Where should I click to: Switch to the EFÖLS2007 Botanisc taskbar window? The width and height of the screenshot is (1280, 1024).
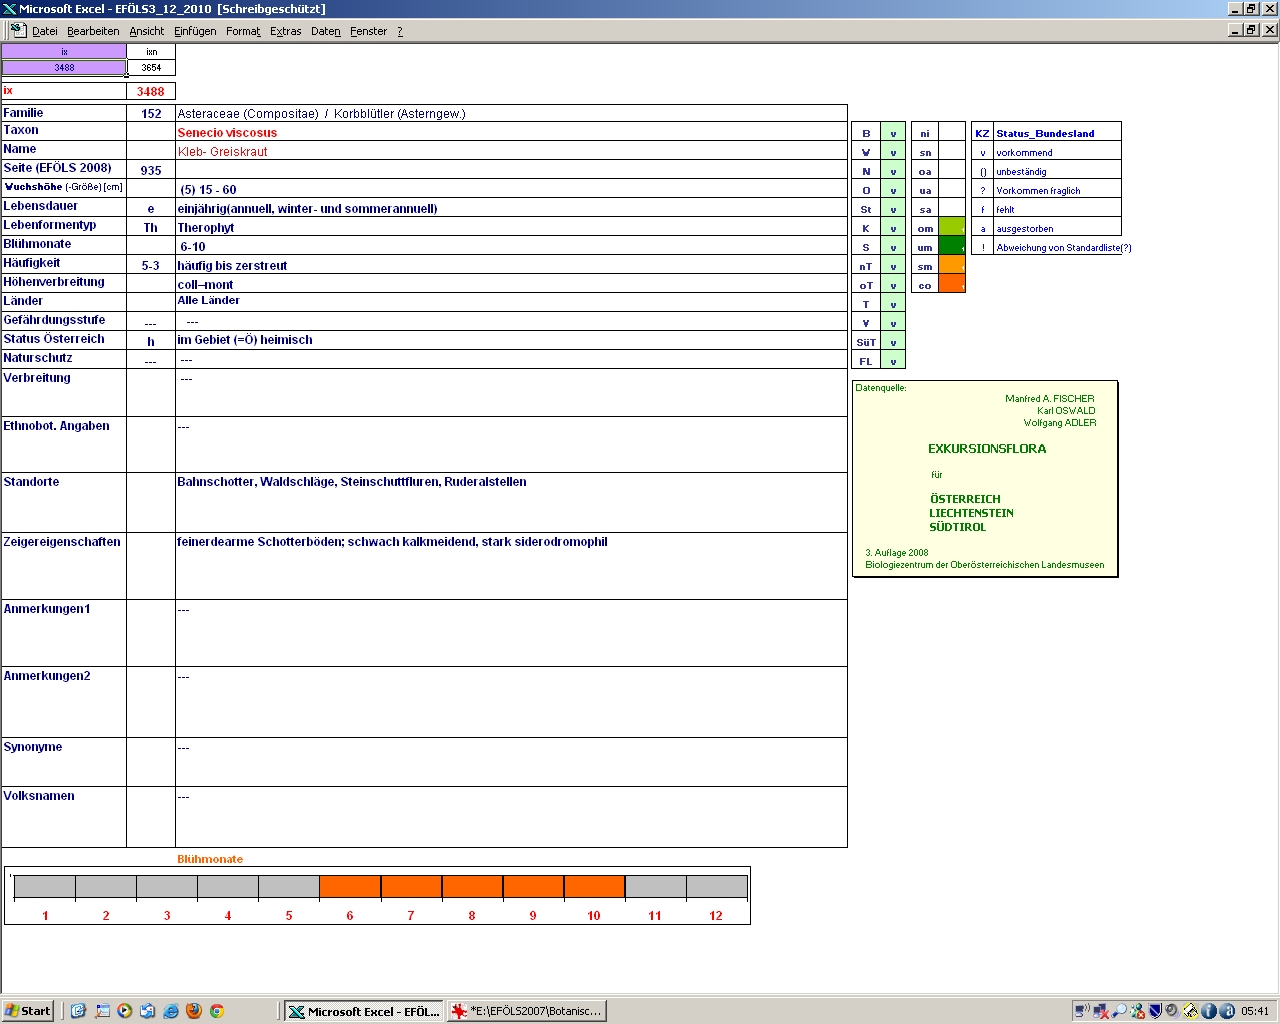point(527,1011)
